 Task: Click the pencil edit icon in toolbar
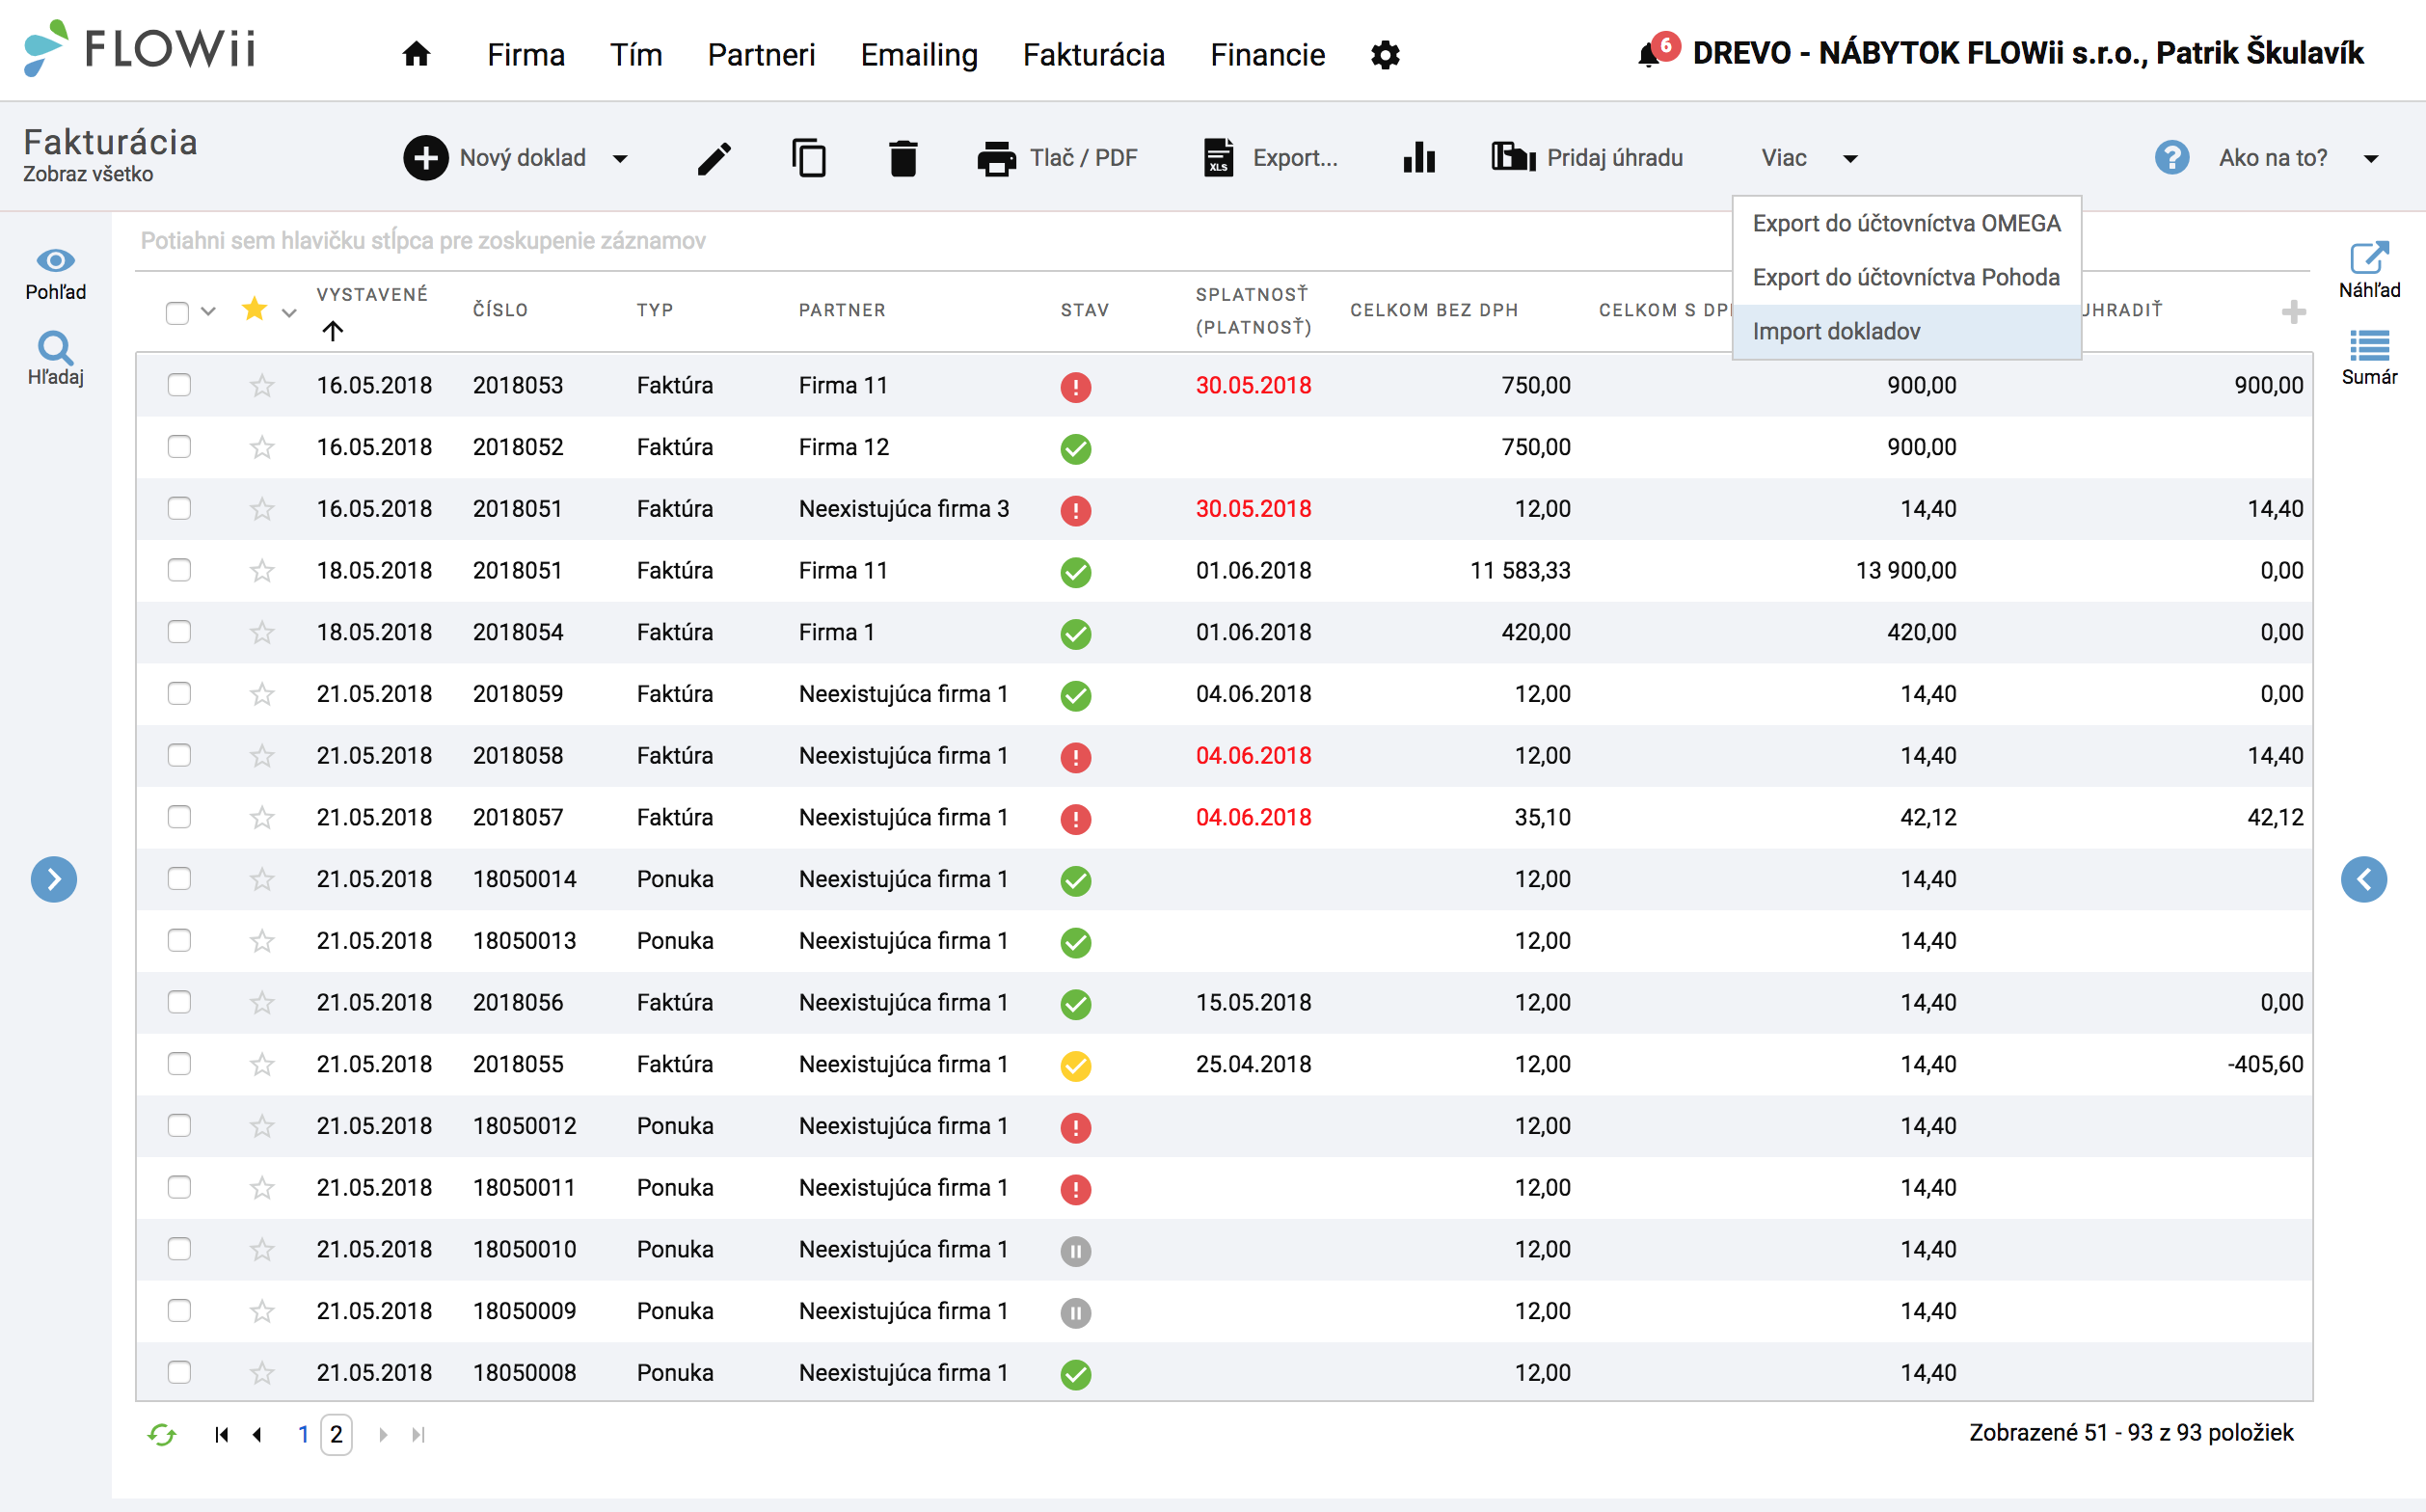click(714, 158)
